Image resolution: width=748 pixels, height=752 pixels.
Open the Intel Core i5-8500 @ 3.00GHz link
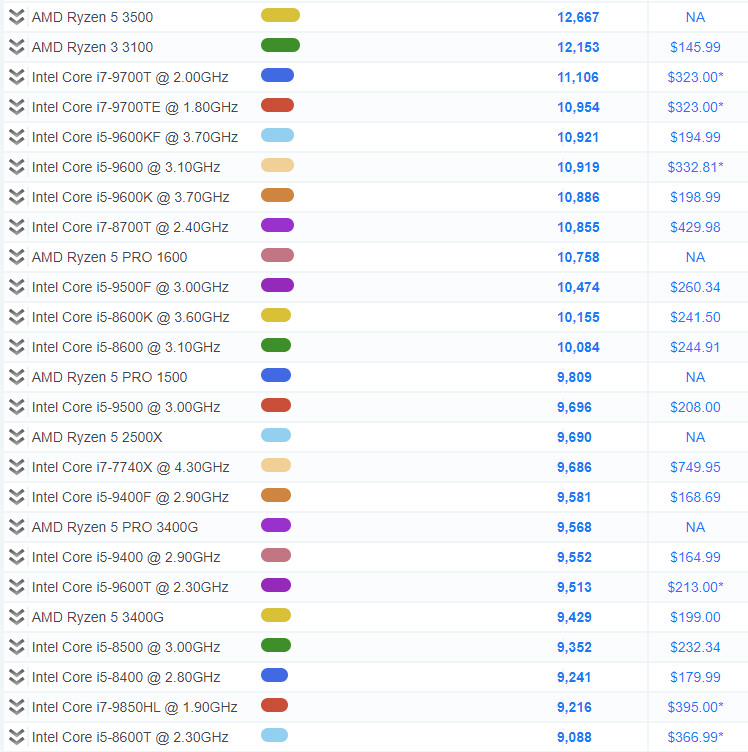[126, 647]
